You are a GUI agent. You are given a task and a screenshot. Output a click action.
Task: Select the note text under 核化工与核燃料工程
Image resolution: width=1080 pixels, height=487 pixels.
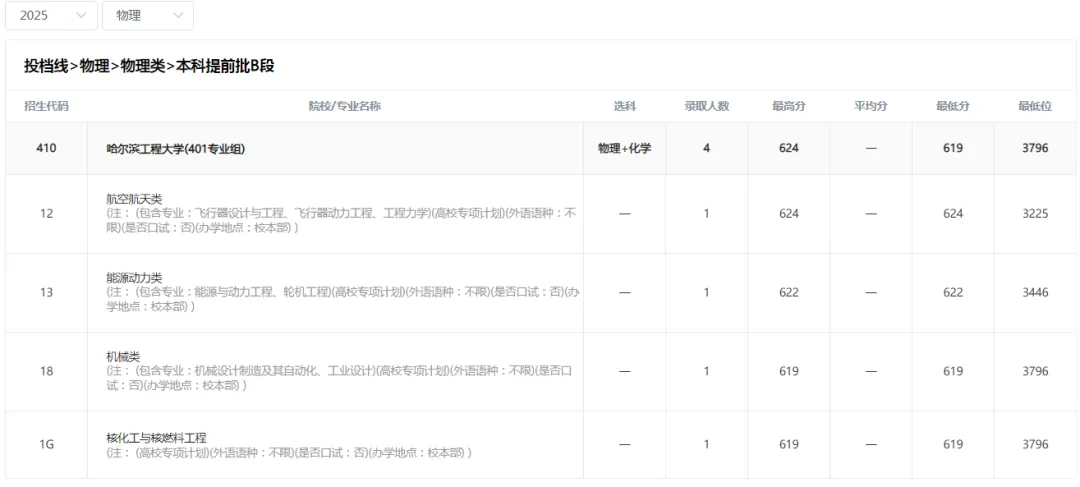click(289, 453)
